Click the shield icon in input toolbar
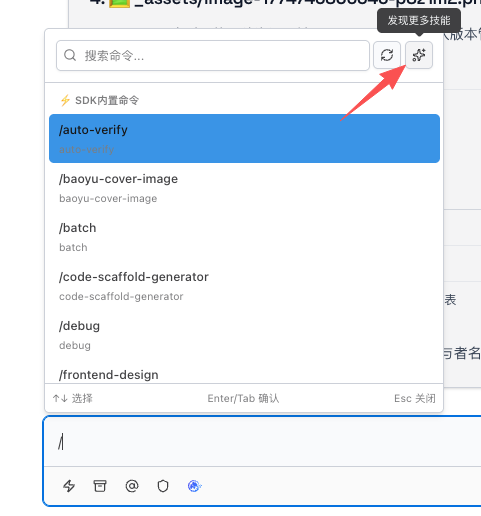 click(163, 486)
